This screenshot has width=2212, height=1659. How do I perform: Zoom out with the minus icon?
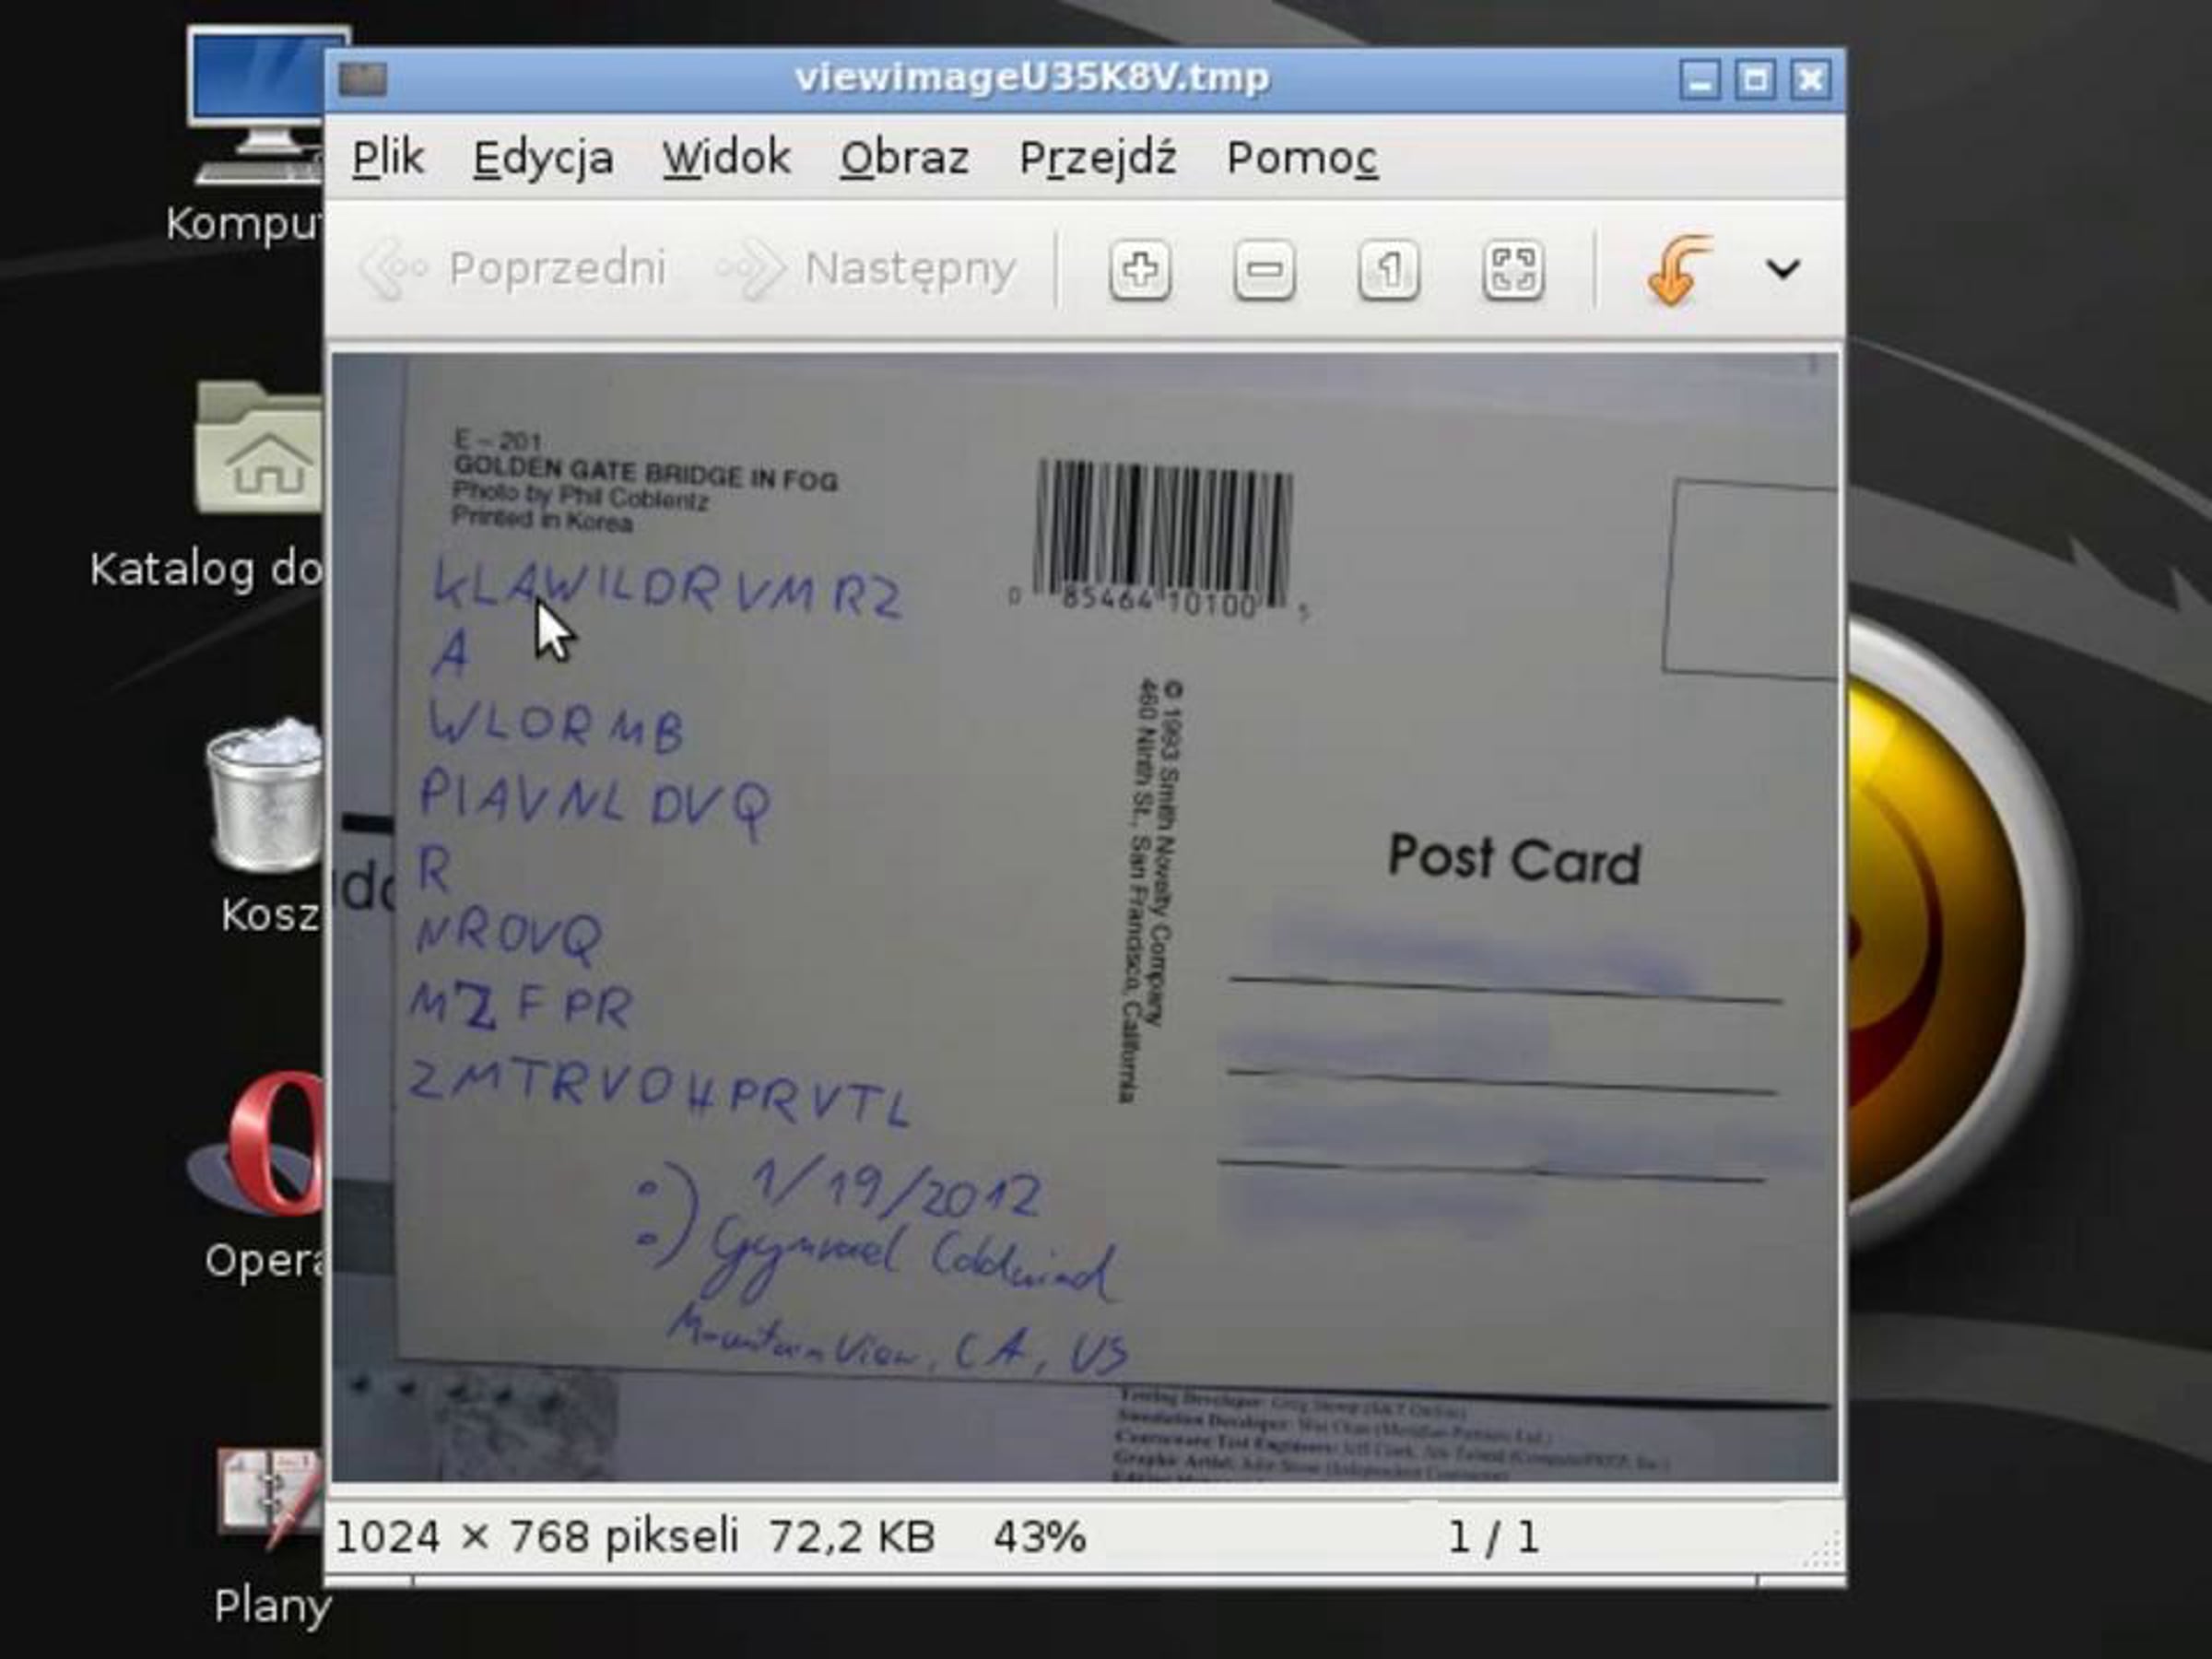click(x=1264, y=269)
